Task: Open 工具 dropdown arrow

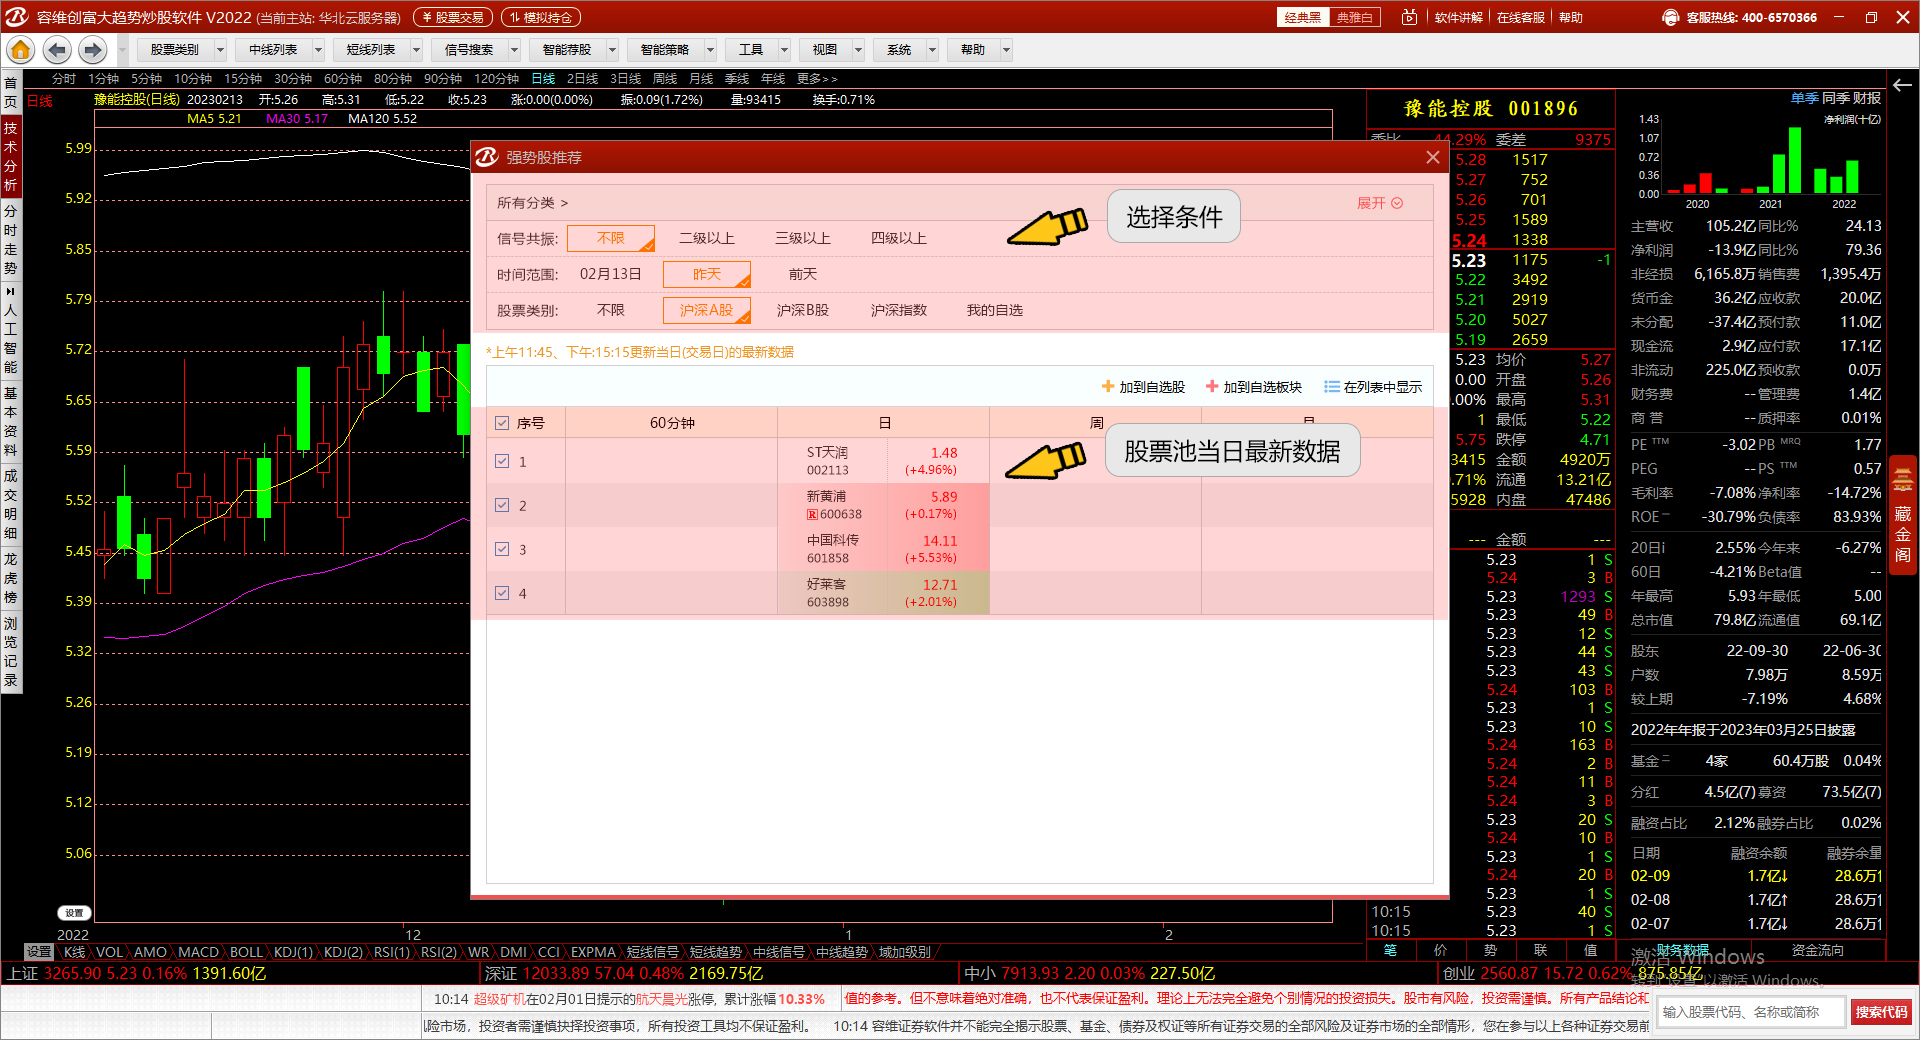Action: (785, 50)
